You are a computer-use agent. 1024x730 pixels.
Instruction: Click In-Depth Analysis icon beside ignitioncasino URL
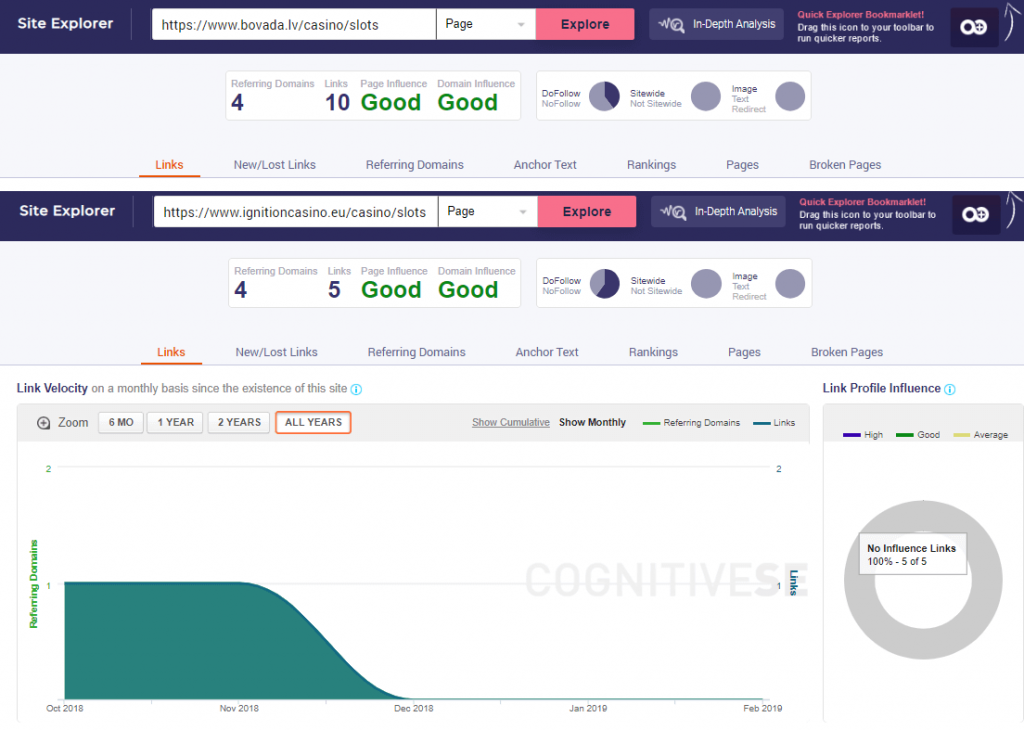[x=673, y=212]
